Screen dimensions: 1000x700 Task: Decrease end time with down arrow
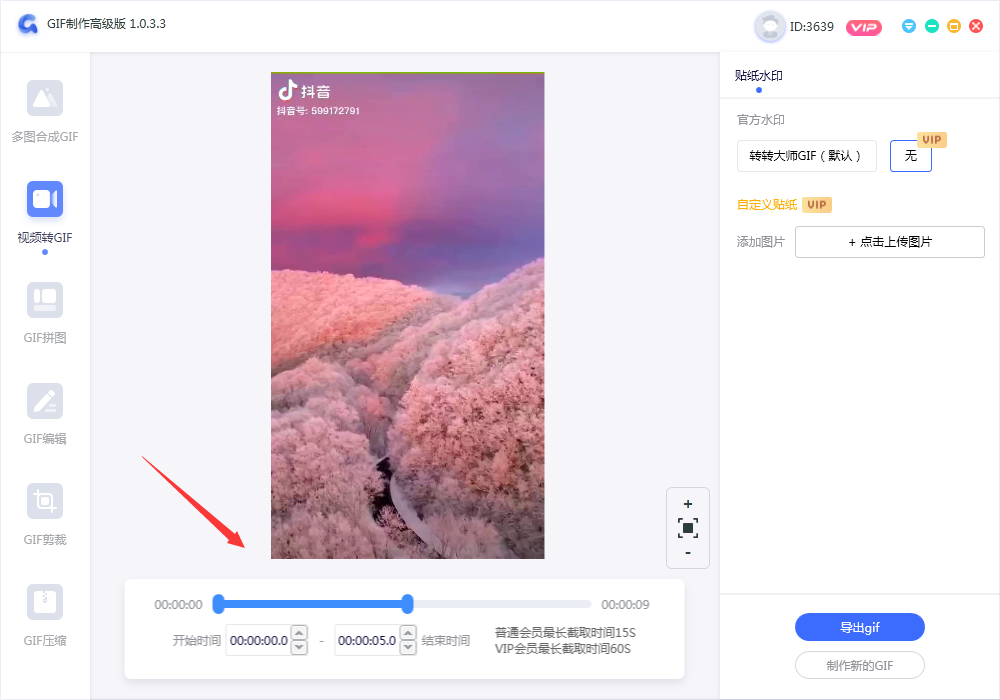tap(407, 648)
